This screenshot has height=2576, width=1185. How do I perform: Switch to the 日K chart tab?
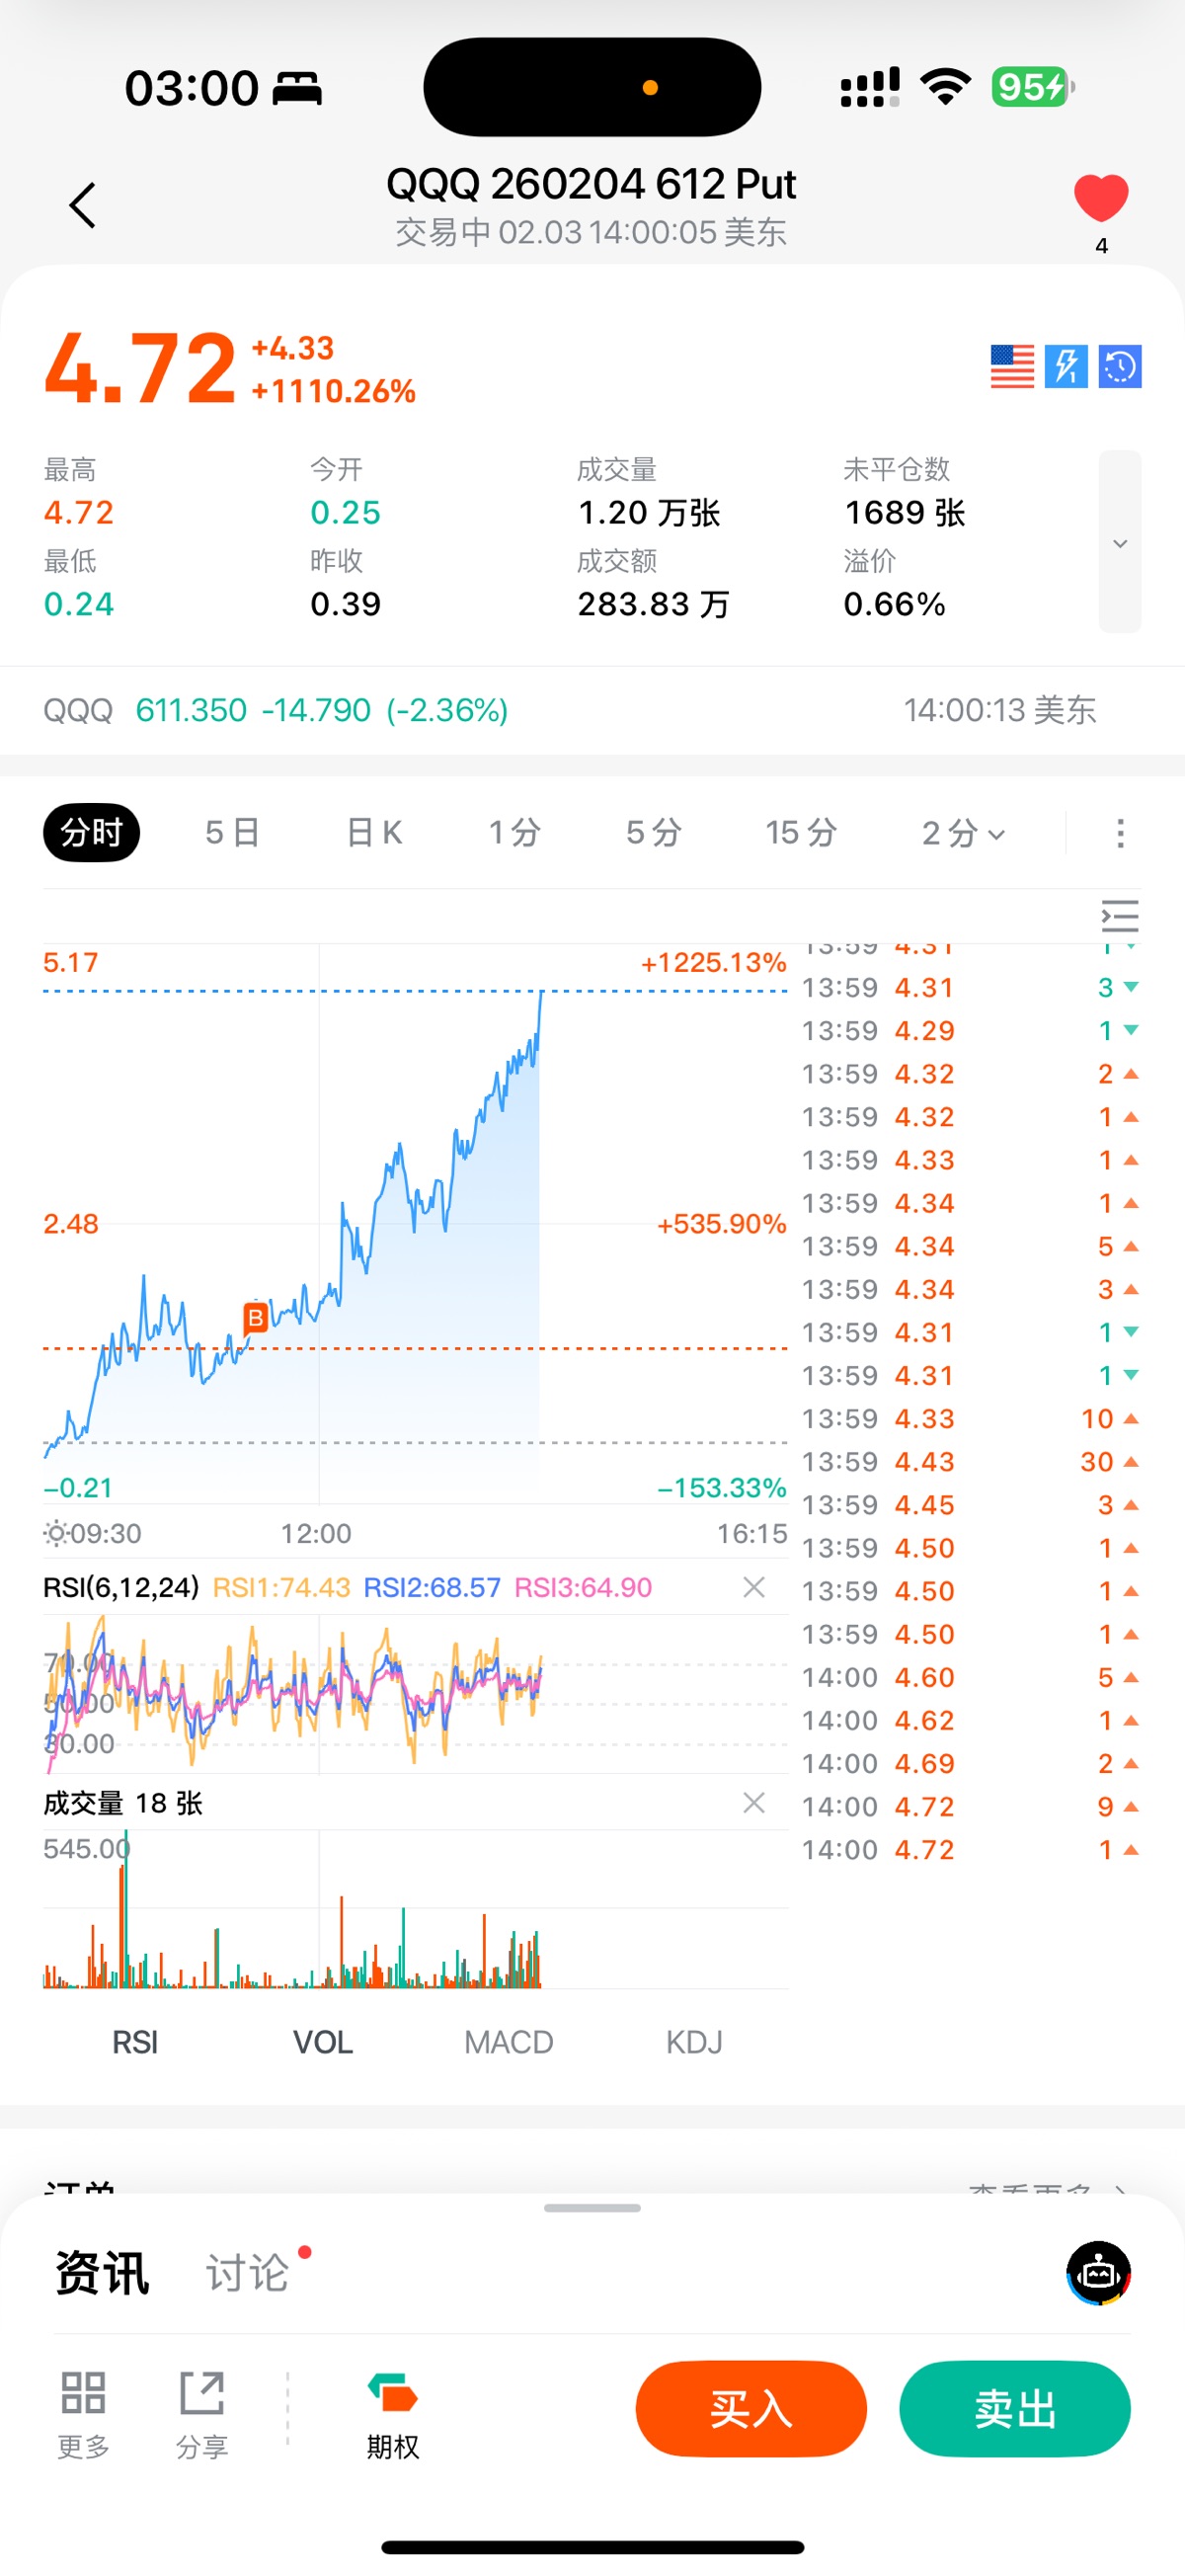coord(374,833)
